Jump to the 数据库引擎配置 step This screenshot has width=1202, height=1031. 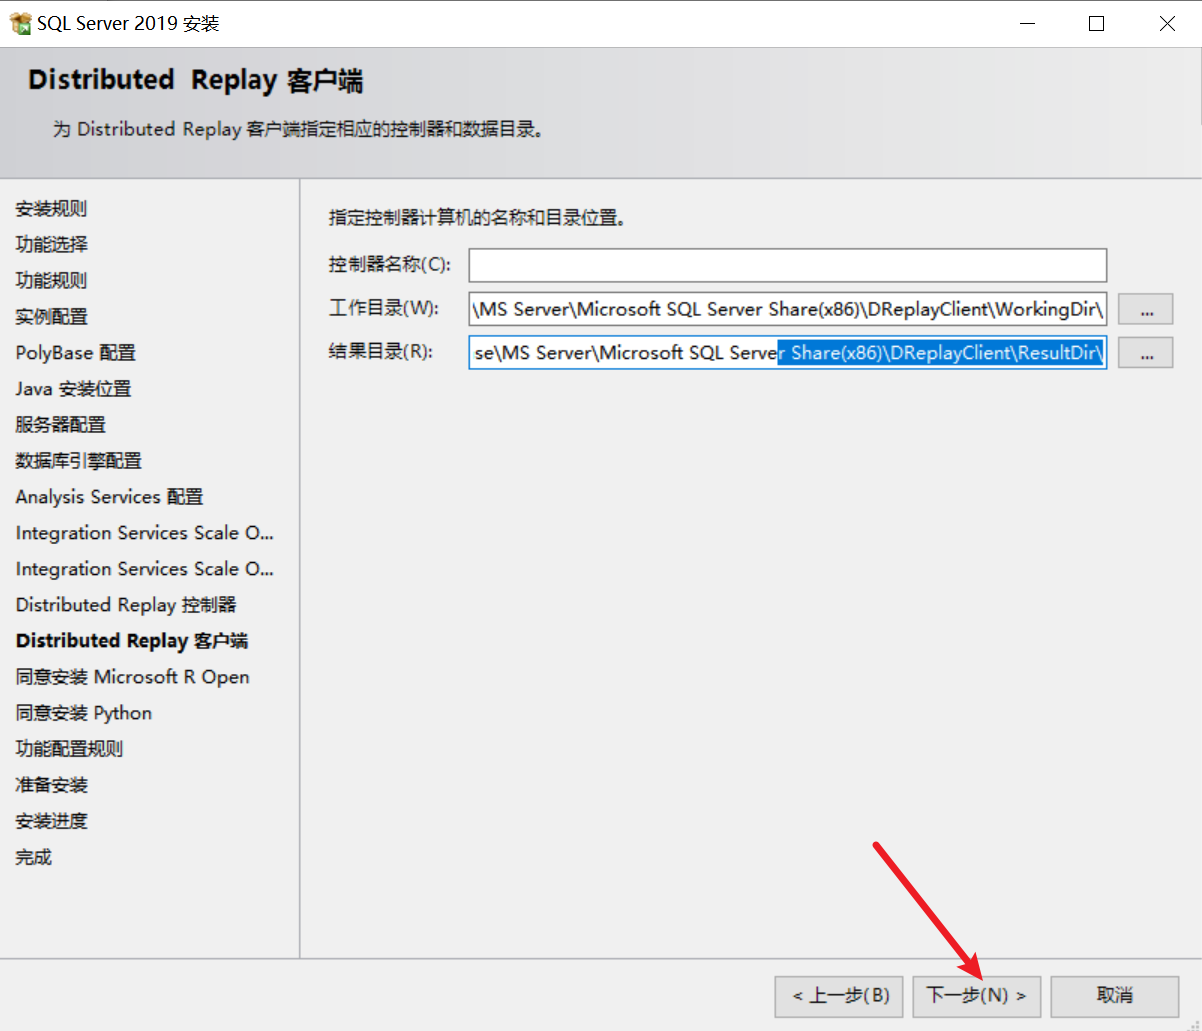tap(78, 461)
